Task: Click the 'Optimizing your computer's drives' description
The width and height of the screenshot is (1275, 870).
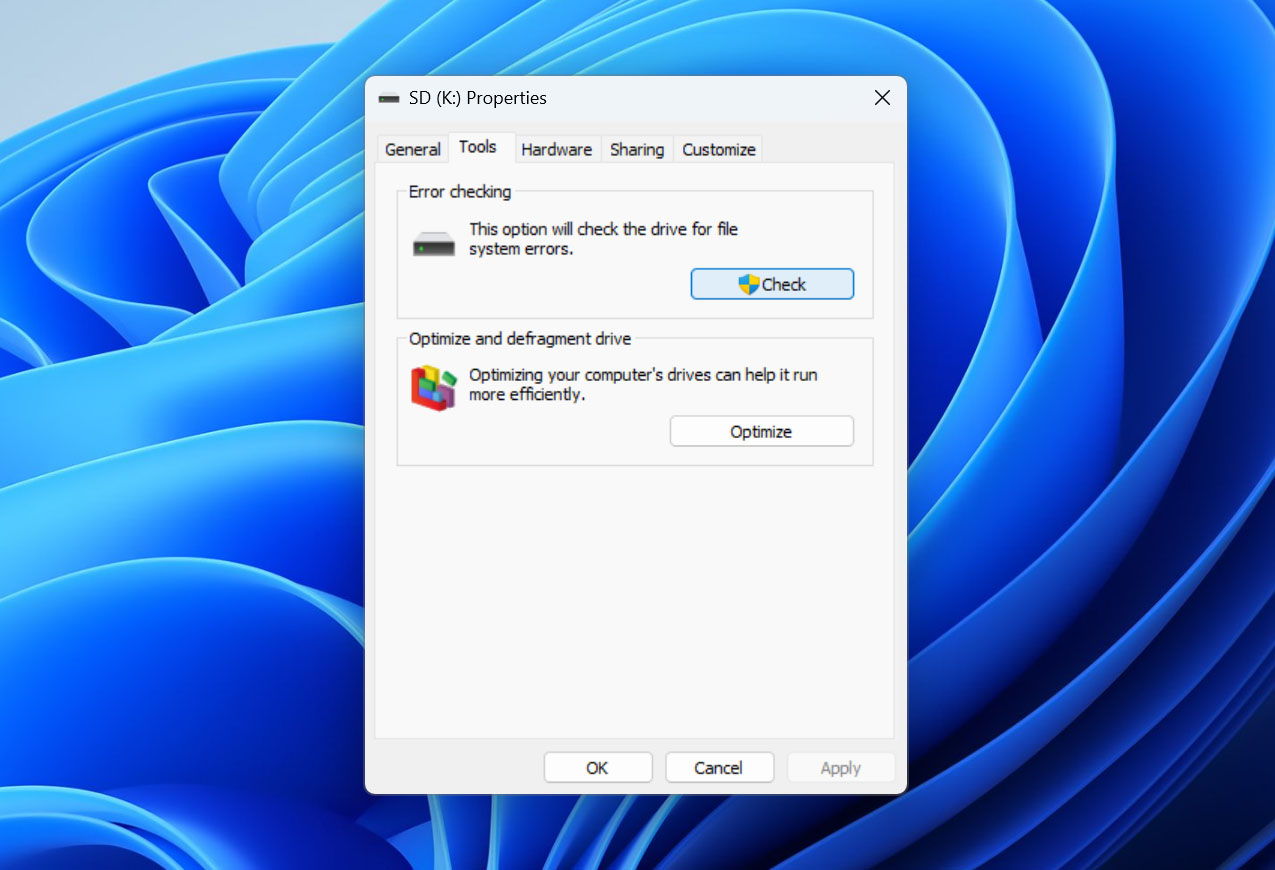Action: [x=644, y=385]
